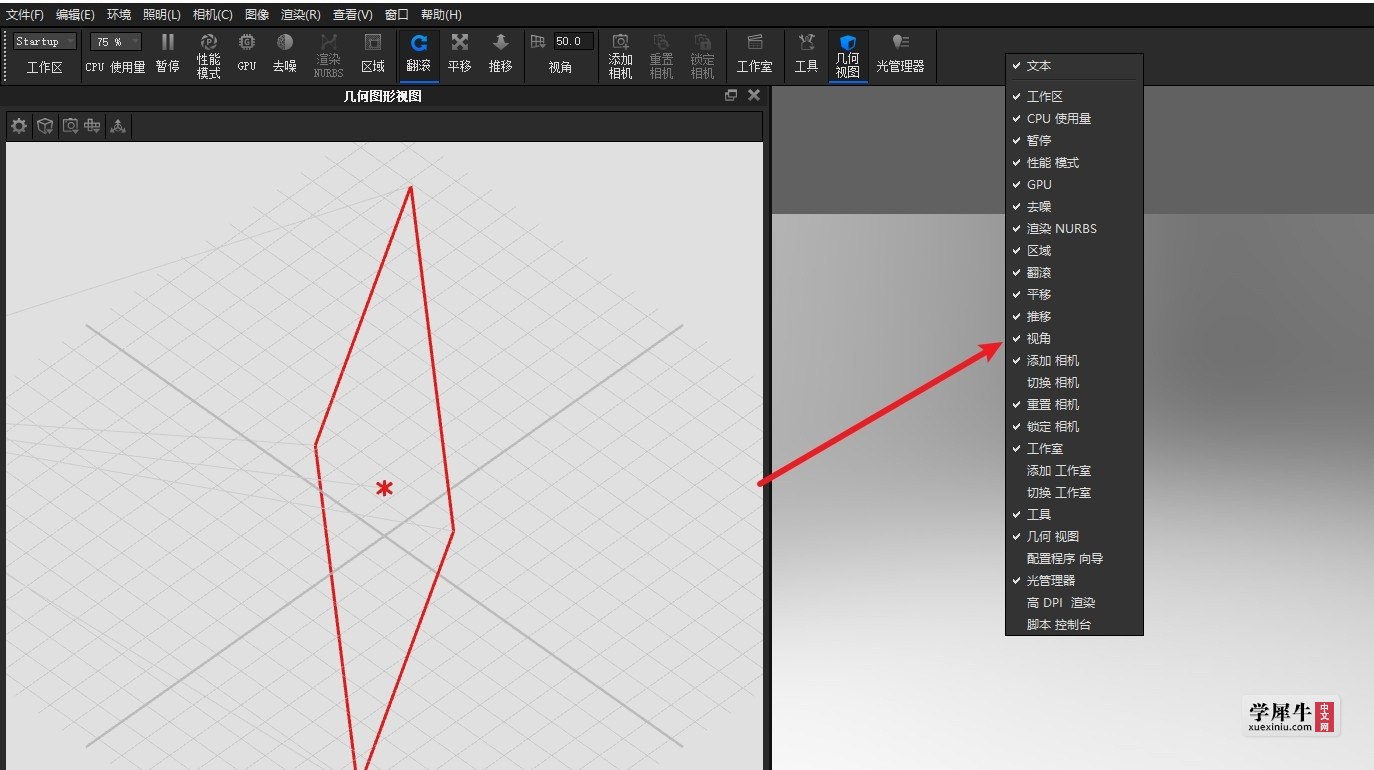Viewport: 1374px width, 770px height.
Task: Open the 帮助(H) menu
Action: 441,15
